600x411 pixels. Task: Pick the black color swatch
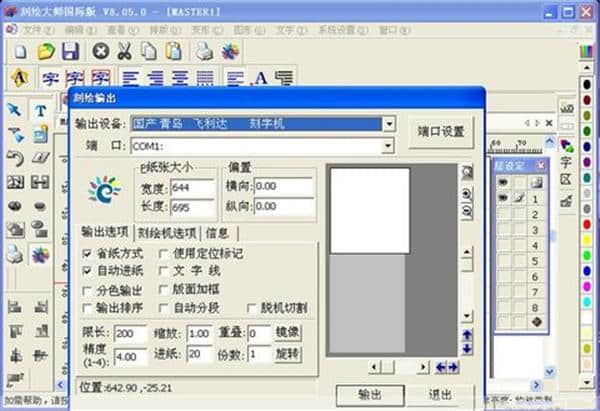pyautogui.click(x=587, y=84)
